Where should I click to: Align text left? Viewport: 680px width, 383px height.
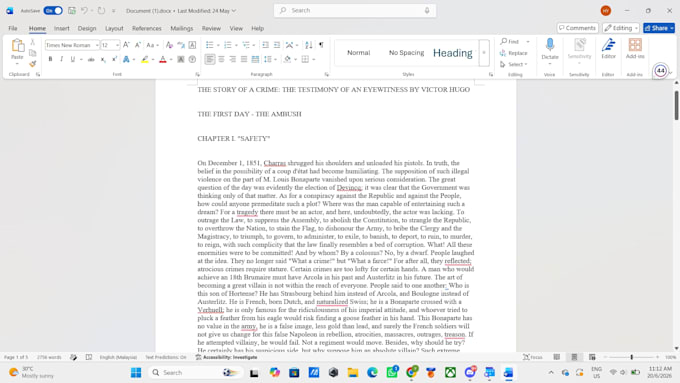(x=210, y=59)
